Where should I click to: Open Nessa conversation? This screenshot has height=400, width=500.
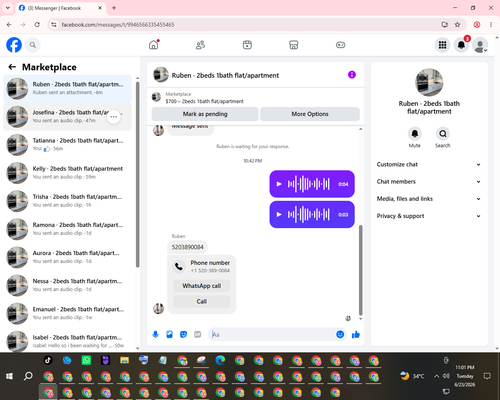coord(67,285)
